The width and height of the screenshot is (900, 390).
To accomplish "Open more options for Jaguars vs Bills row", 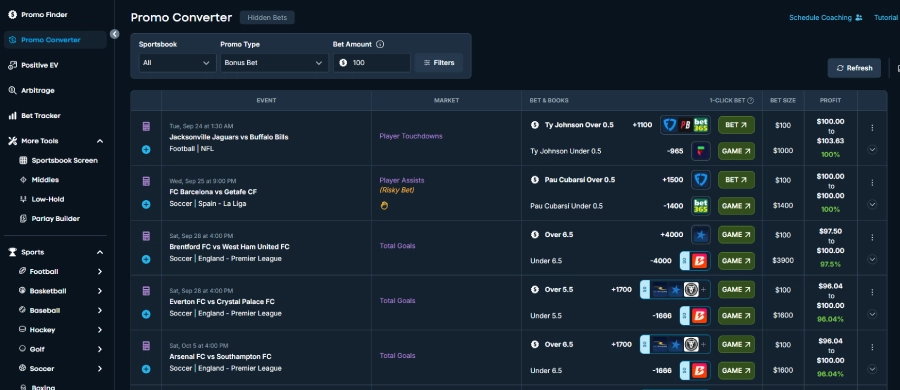I will (872, 128).
